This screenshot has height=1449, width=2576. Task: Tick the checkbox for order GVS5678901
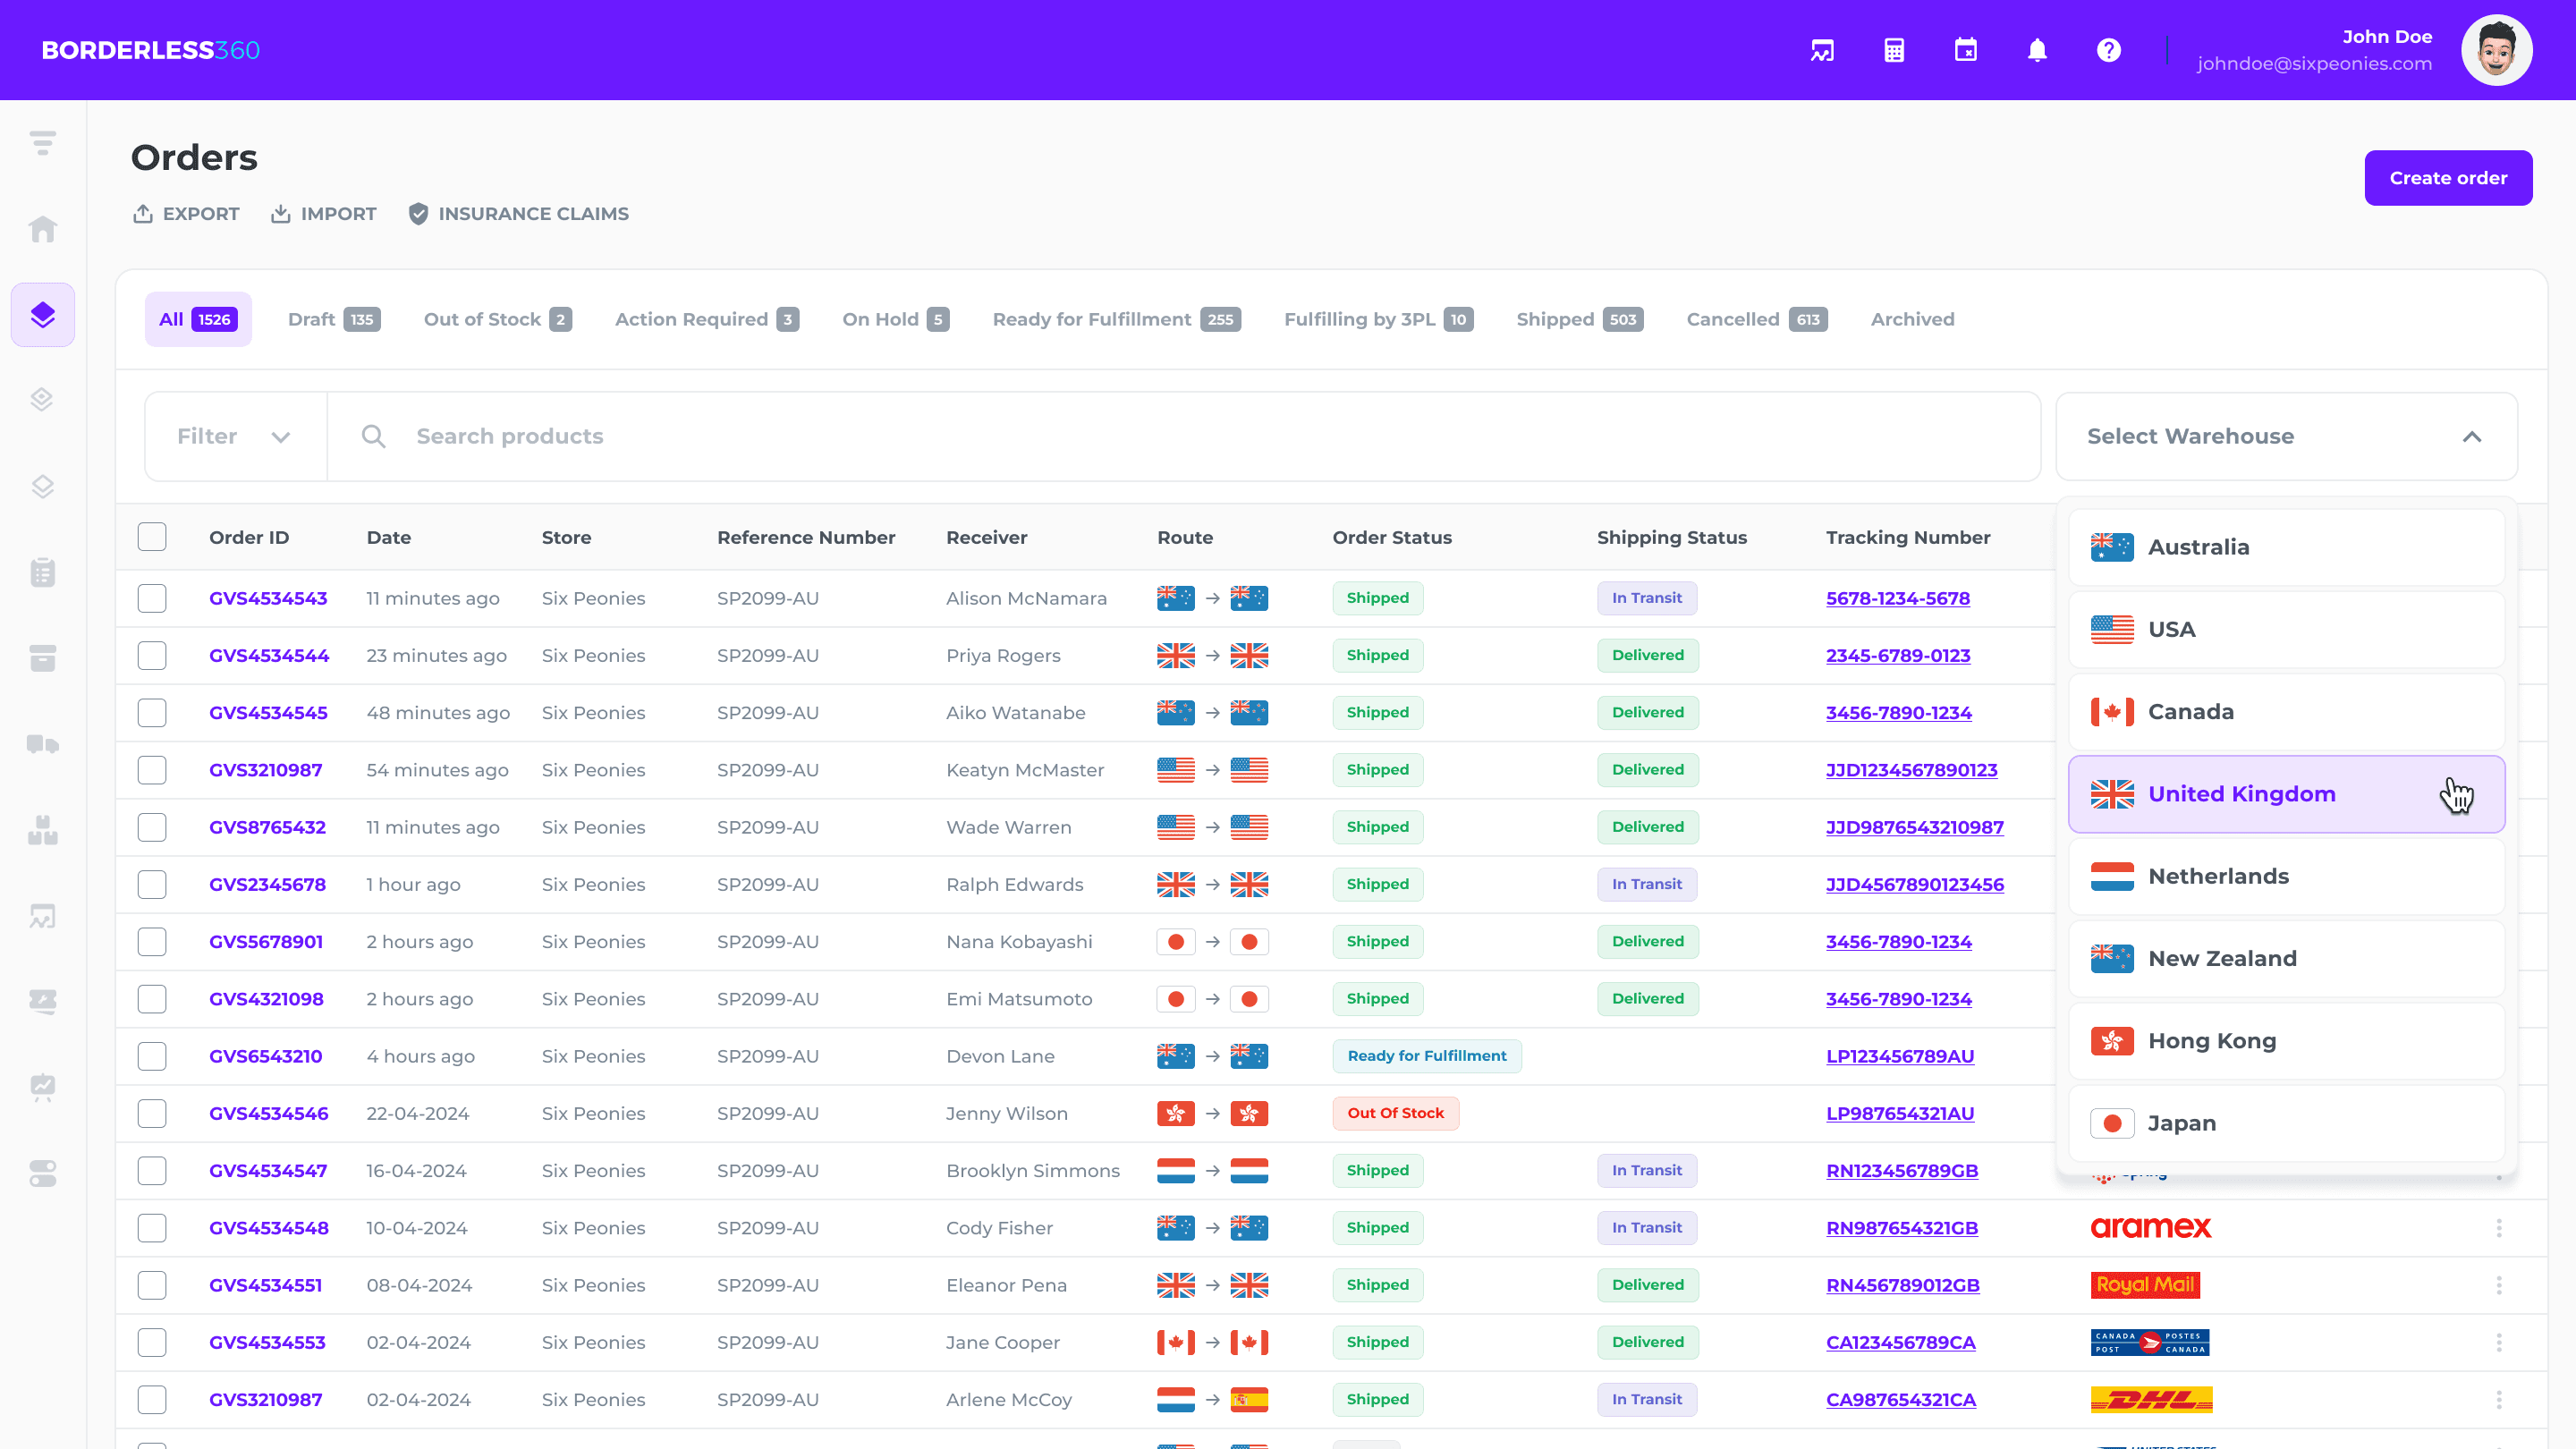152,942
